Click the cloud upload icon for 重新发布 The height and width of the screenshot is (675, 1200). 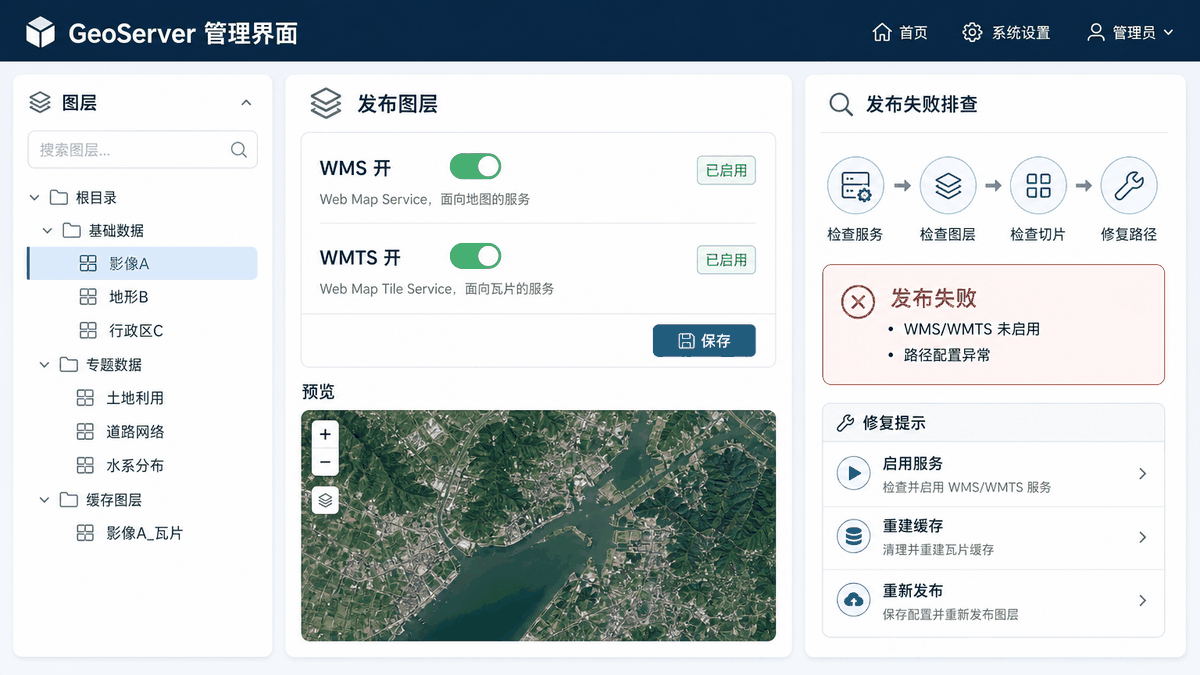coord(854,600)
